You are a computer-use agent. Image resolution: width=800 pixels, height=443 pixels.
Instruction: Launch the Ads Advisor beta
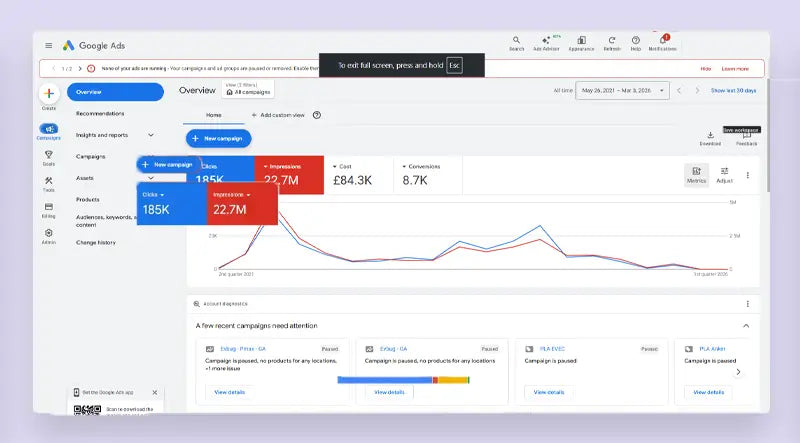(546, 43)
